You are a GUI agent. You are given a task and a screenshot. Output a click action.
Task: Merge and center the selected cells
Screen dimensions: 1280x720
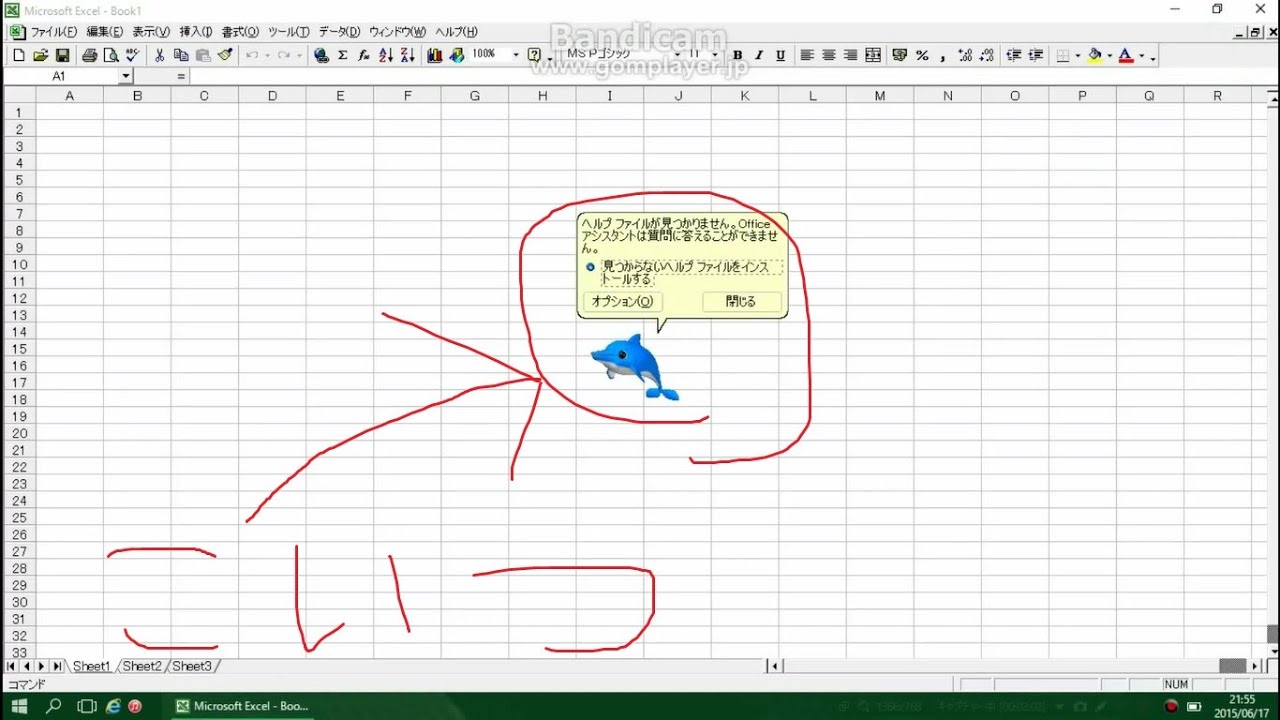pyautogui.click(x=873, y=56)
